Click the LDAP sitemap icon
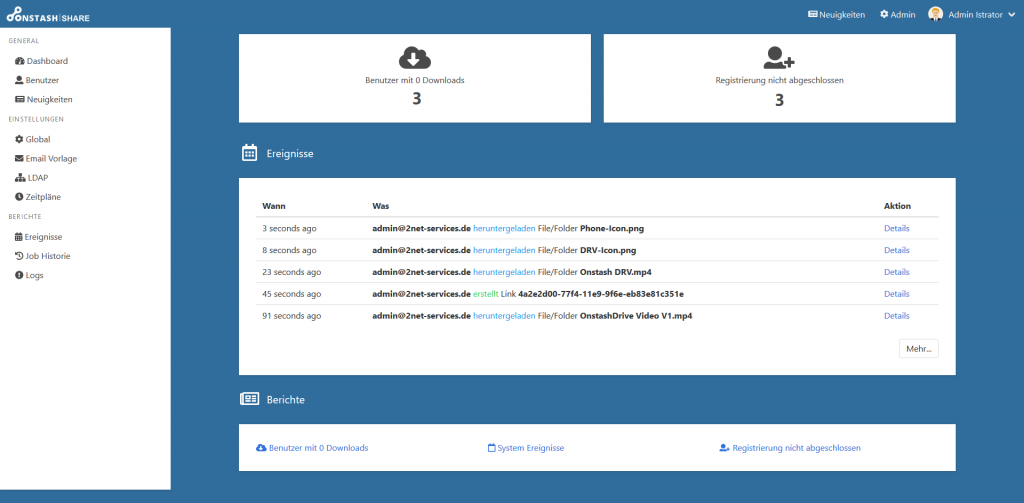This screenshot has width=1024, height=503. coord(20,178)
